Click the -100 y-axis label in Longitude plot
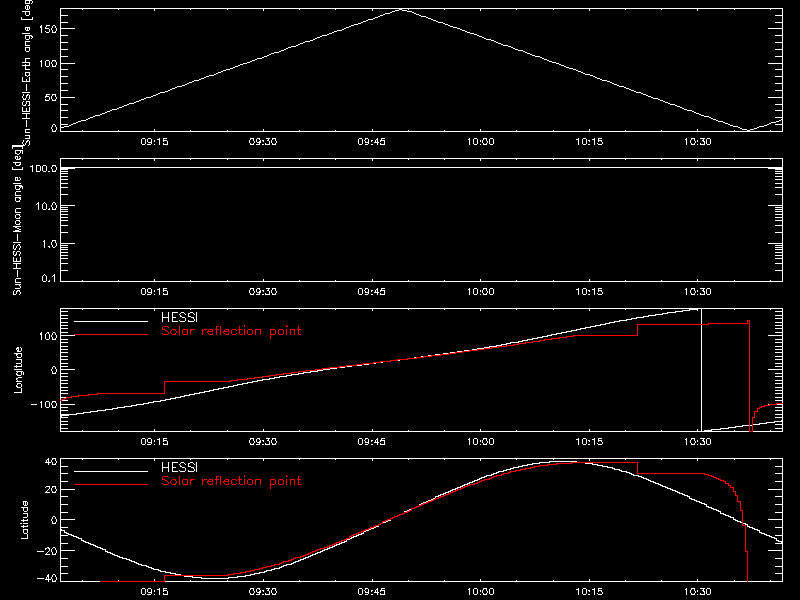This screenshot has height=600, width=800. [x=44, y=404]
